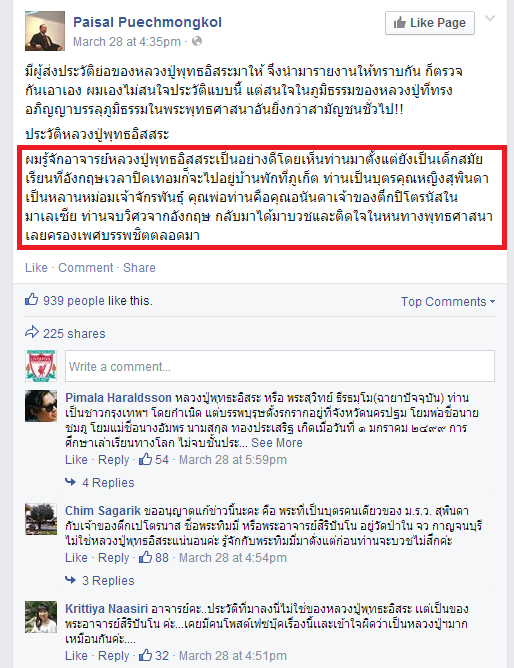Click the public globe privacy icon

point(197,41)
